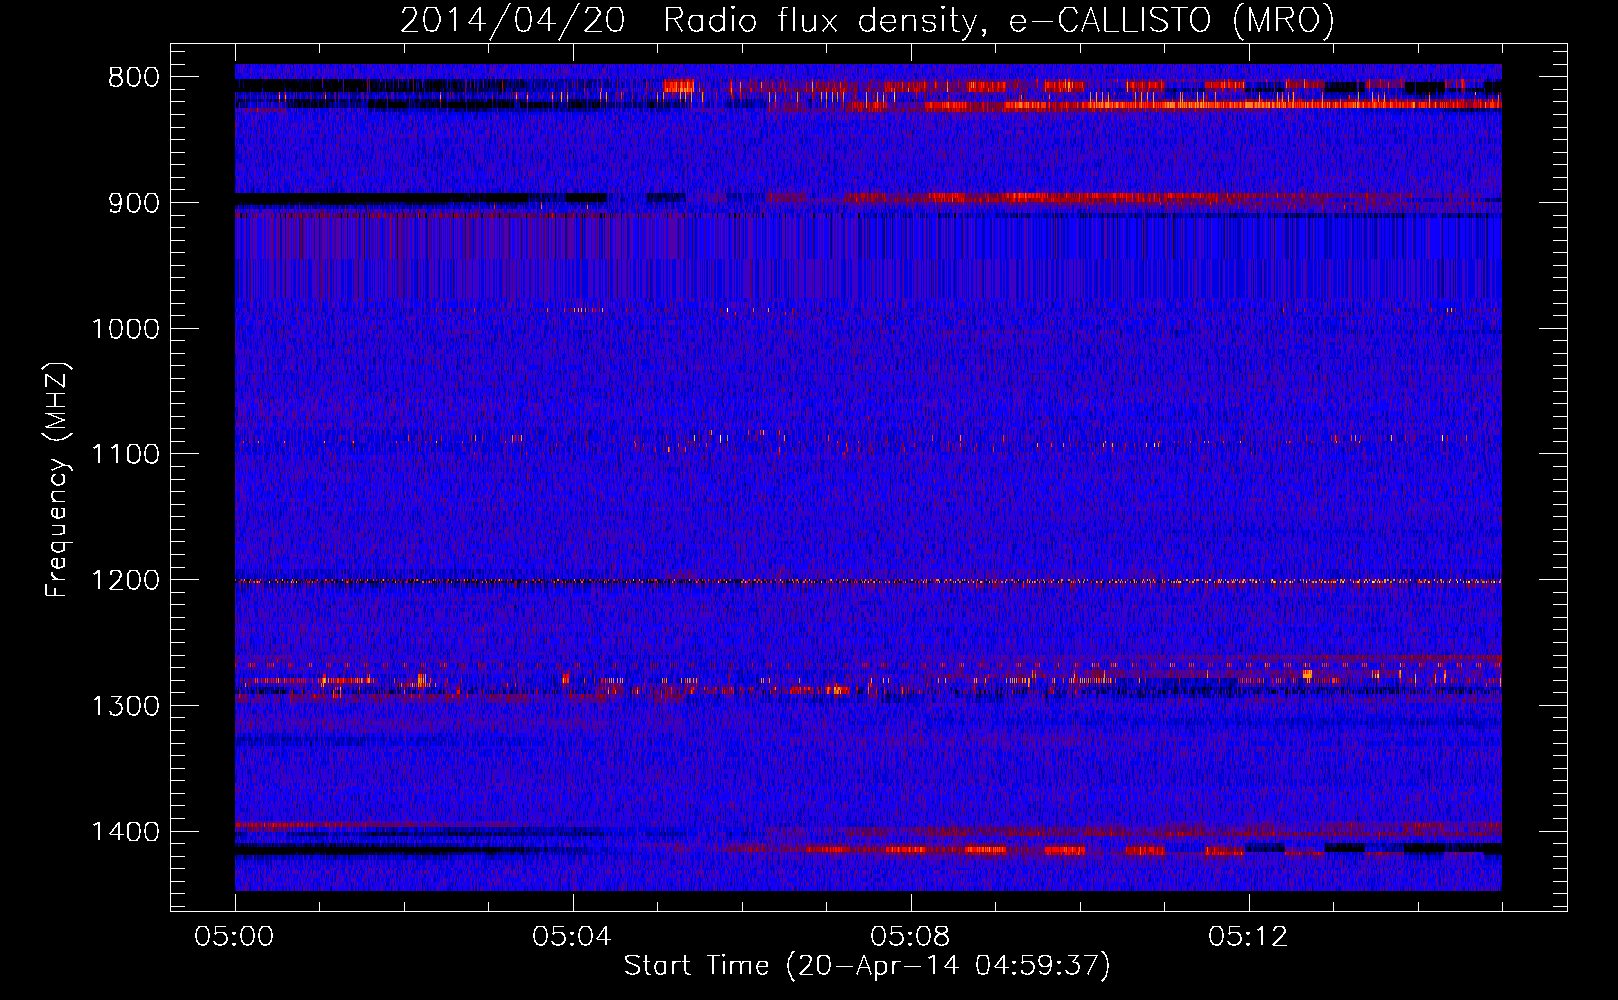This screenshot has width=1618, height=1000.
Task: Click the 05:08 time tick label
Action: click(910, 937)
